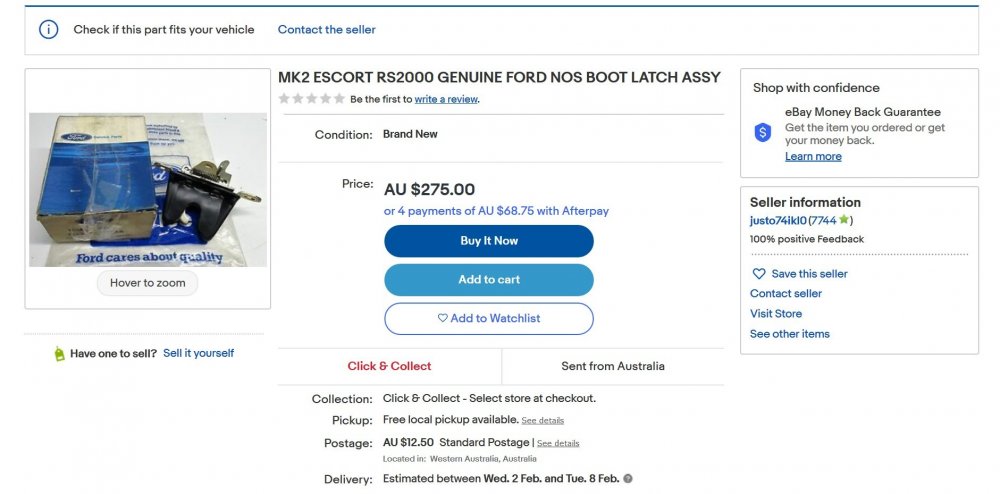Select the Click & Collect tab
This screenshot has width=1000, height=494.
coord(390,367)
